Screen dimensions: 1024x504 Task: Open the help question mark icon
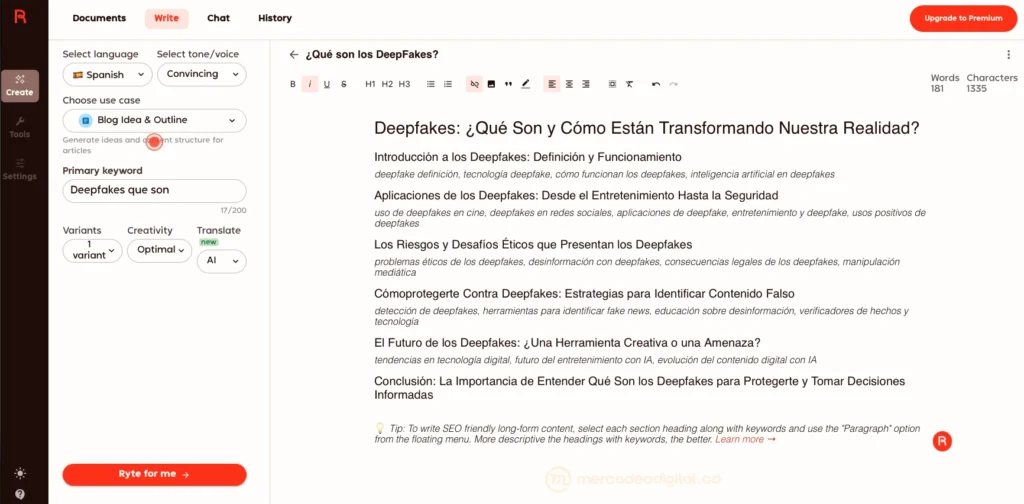pos(20,494)
